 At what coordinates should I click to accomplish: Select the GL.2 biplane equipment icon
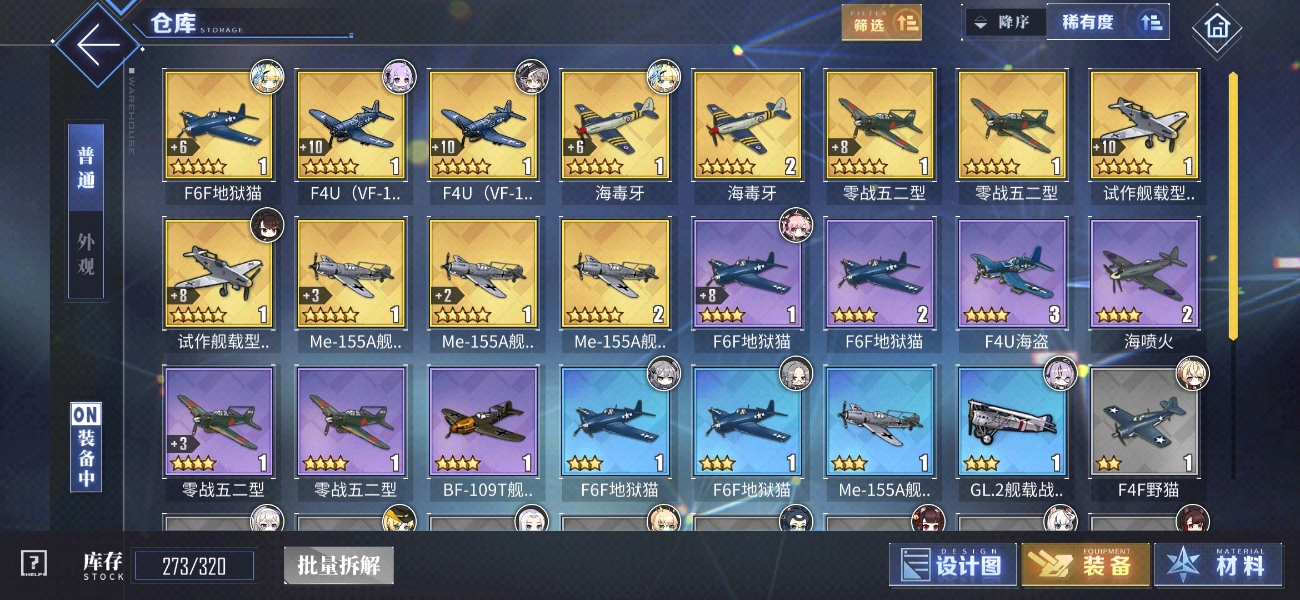[x=1012, y=422]
